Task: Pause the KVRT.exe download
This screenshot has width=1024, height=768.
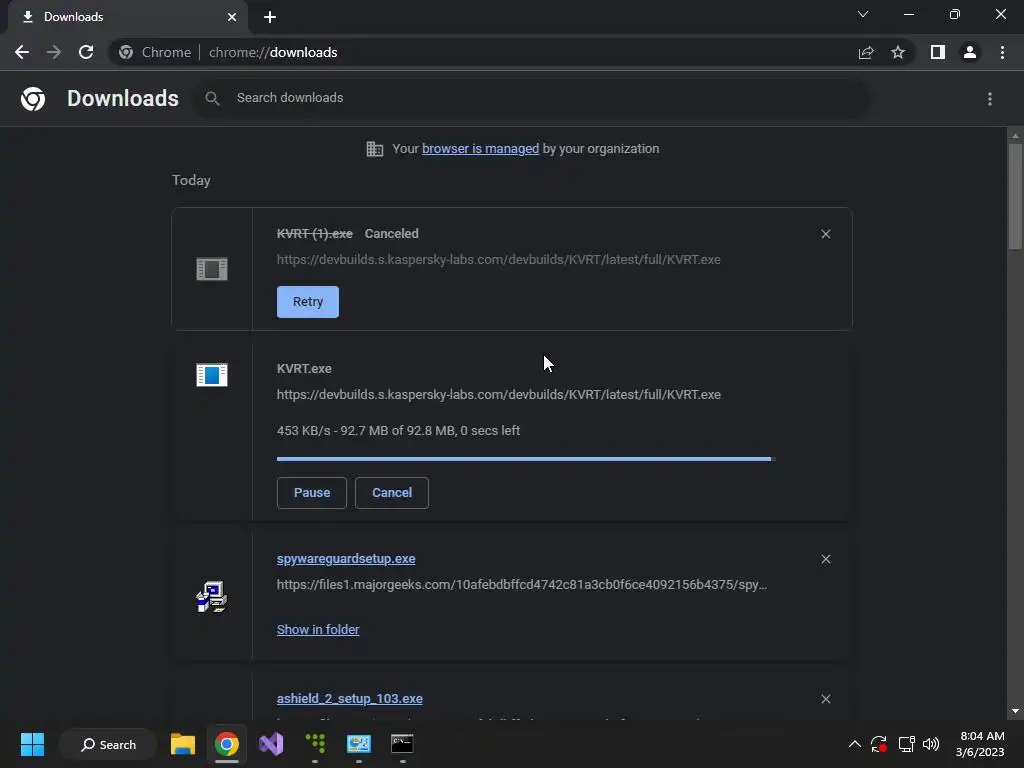Action: coord(312,492)
